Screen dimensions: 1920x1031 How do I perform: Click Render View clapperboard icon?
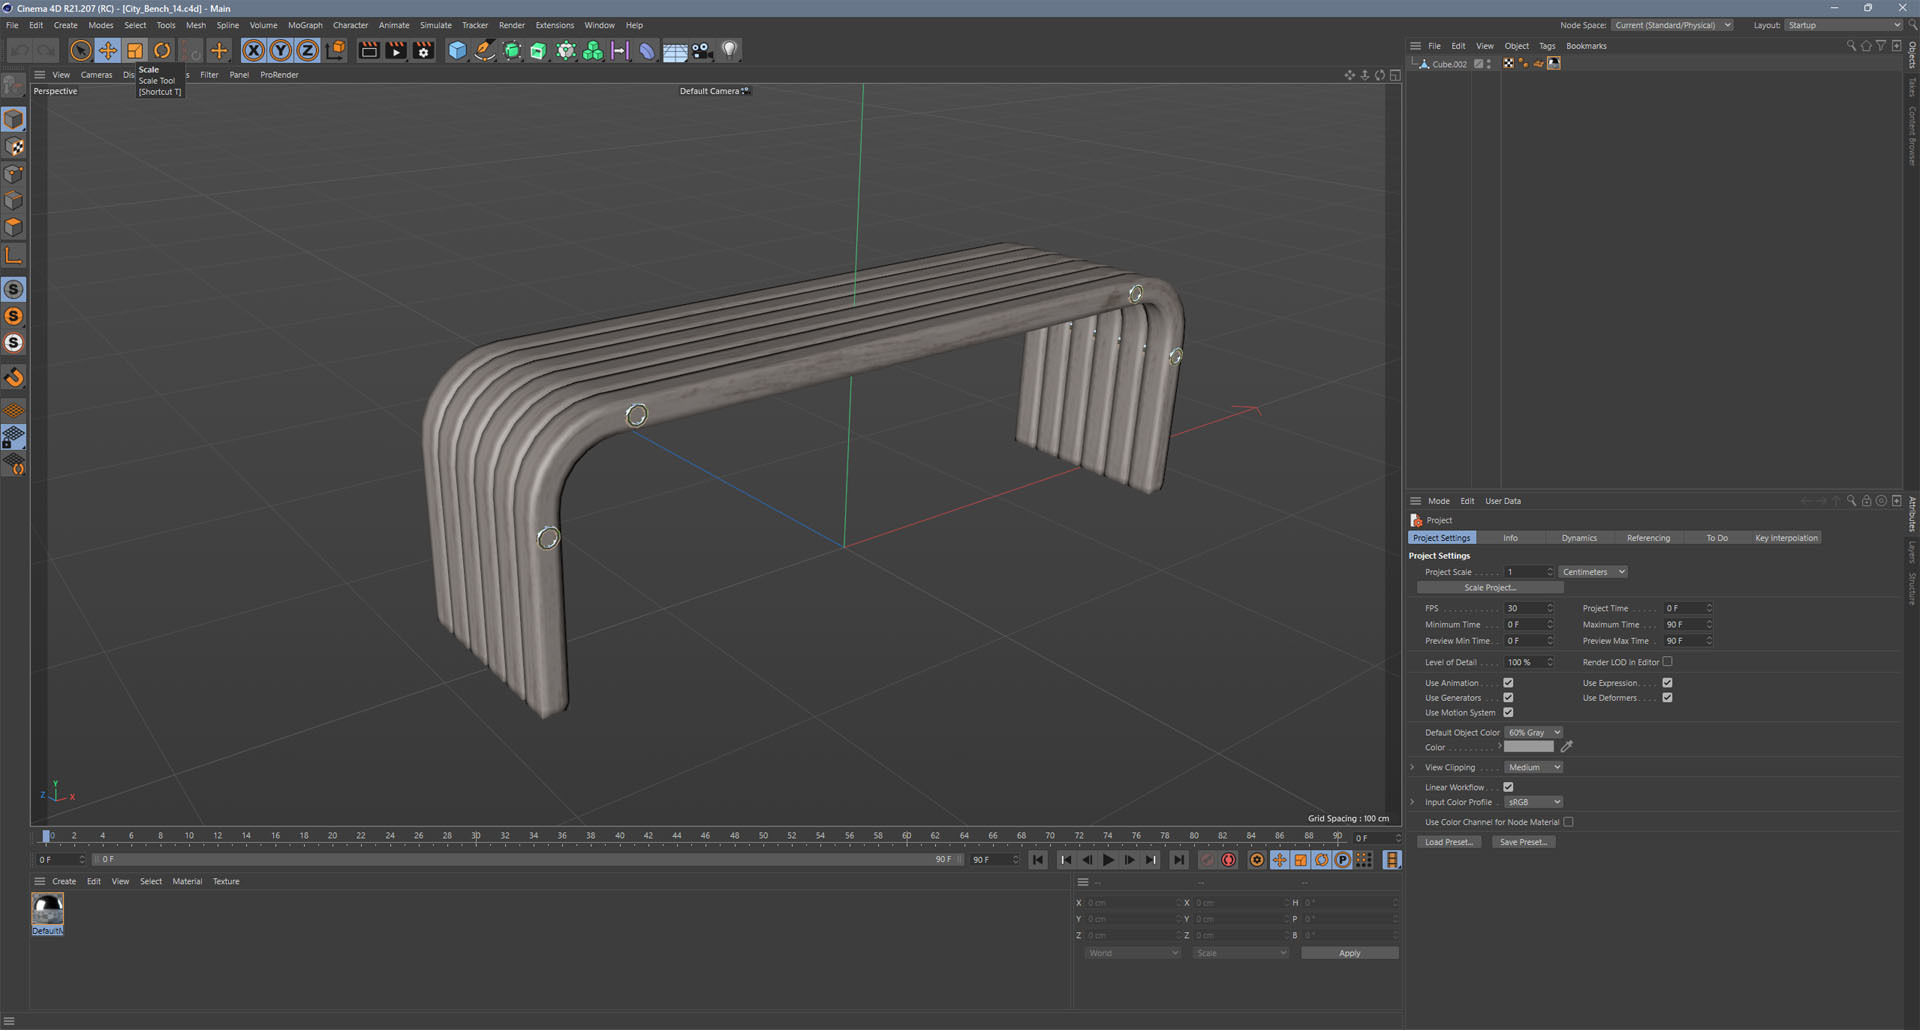369,50
